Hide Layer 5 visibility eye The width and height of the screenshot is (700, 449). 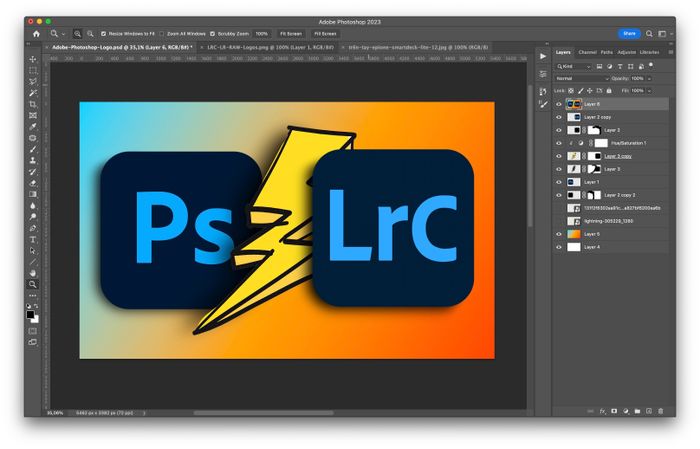559,234
